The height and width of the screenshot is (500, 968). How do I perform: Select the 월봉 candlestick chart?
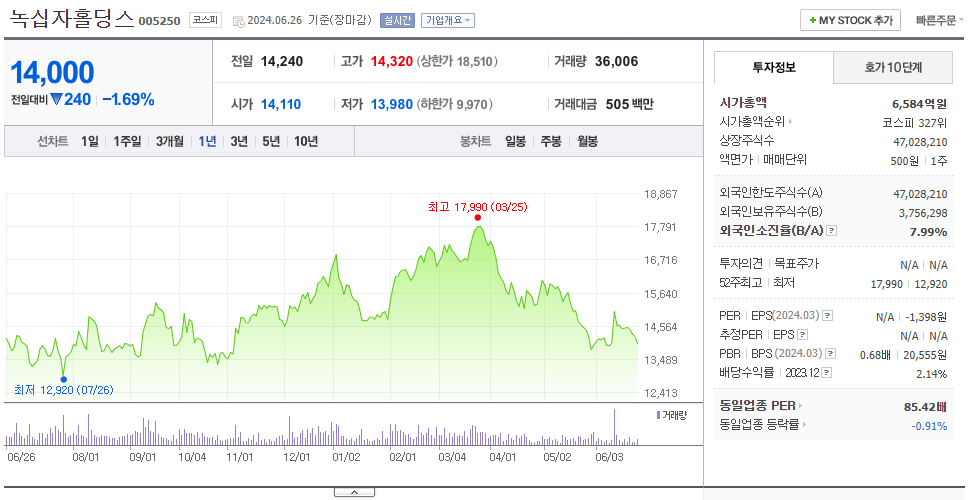point(588,141)
